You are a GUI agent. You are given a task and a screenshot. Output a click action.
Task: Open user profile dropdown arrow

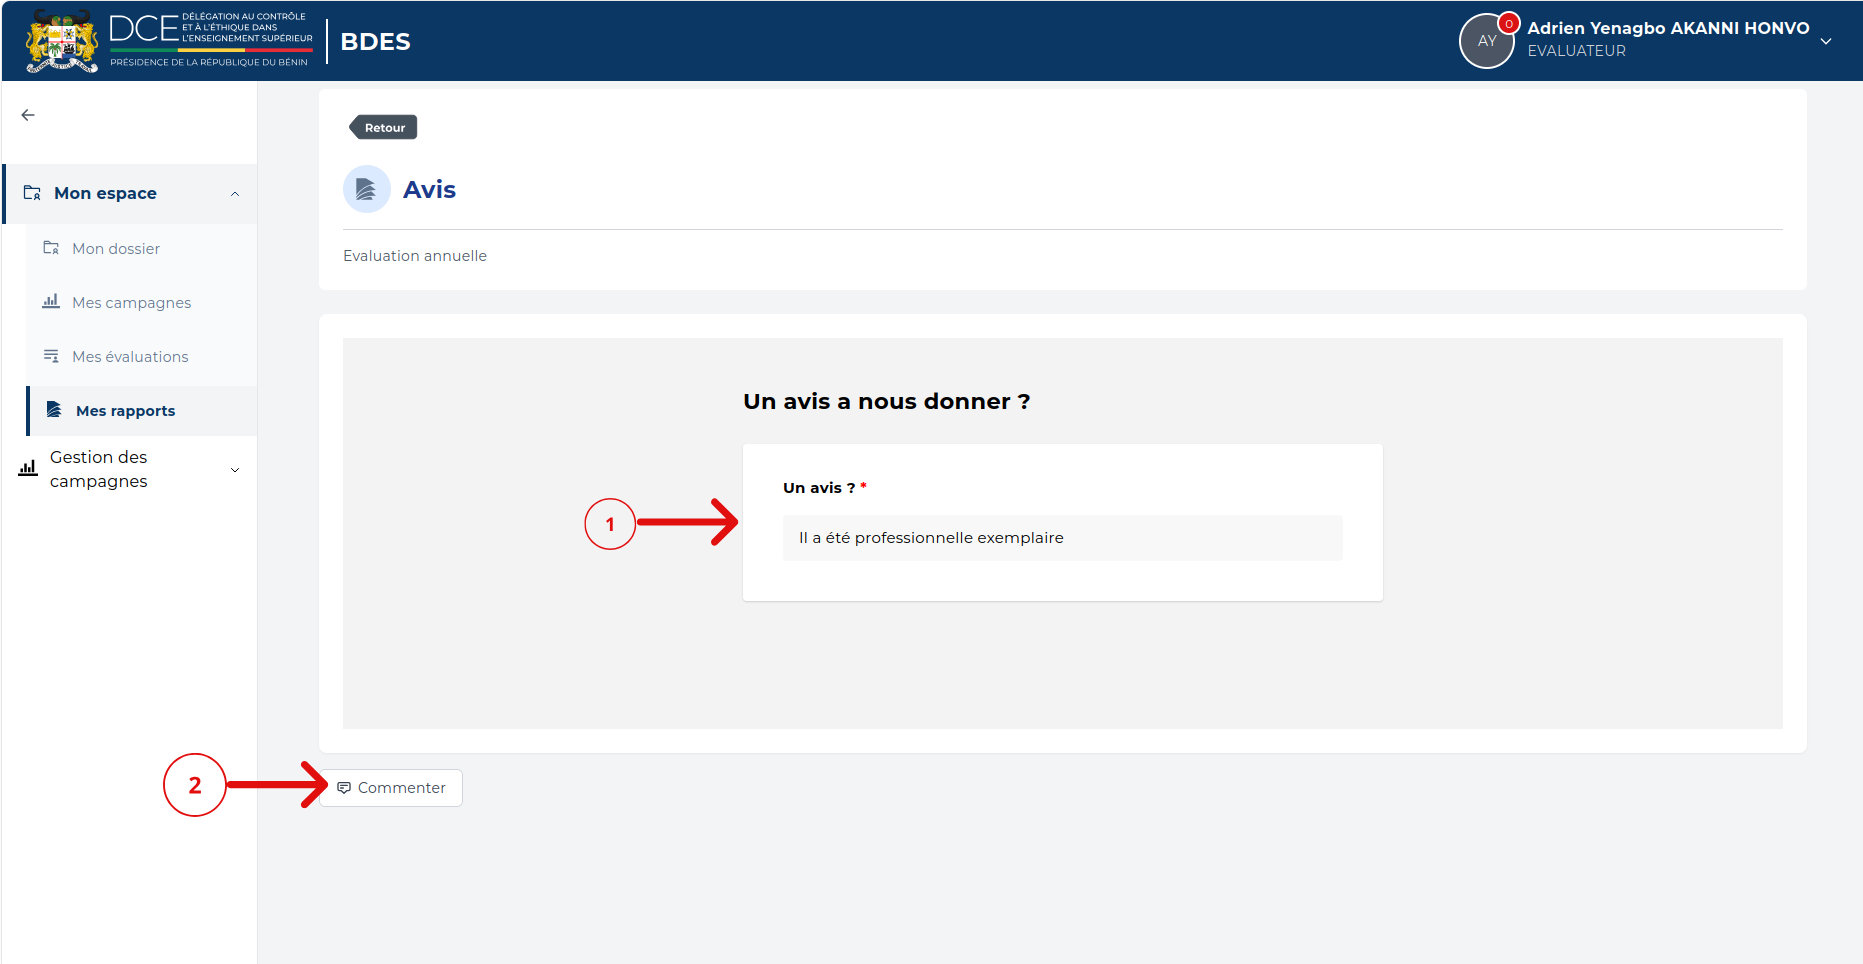(x=1826, y=41)
